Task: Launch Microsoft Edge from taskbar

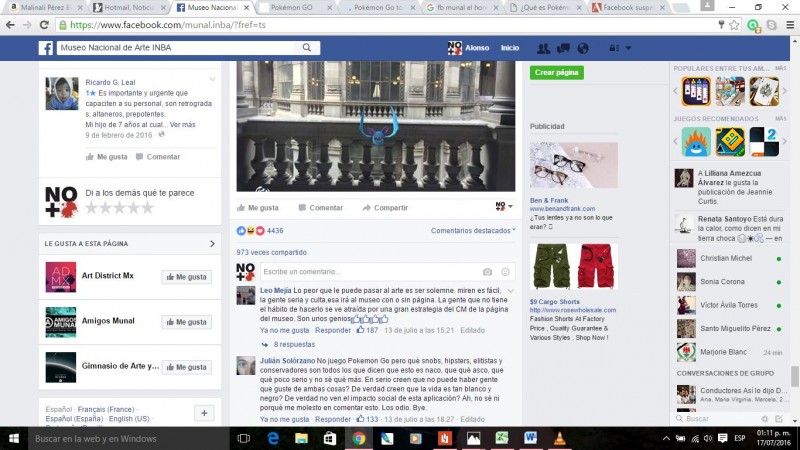Action: coord(273,438)
